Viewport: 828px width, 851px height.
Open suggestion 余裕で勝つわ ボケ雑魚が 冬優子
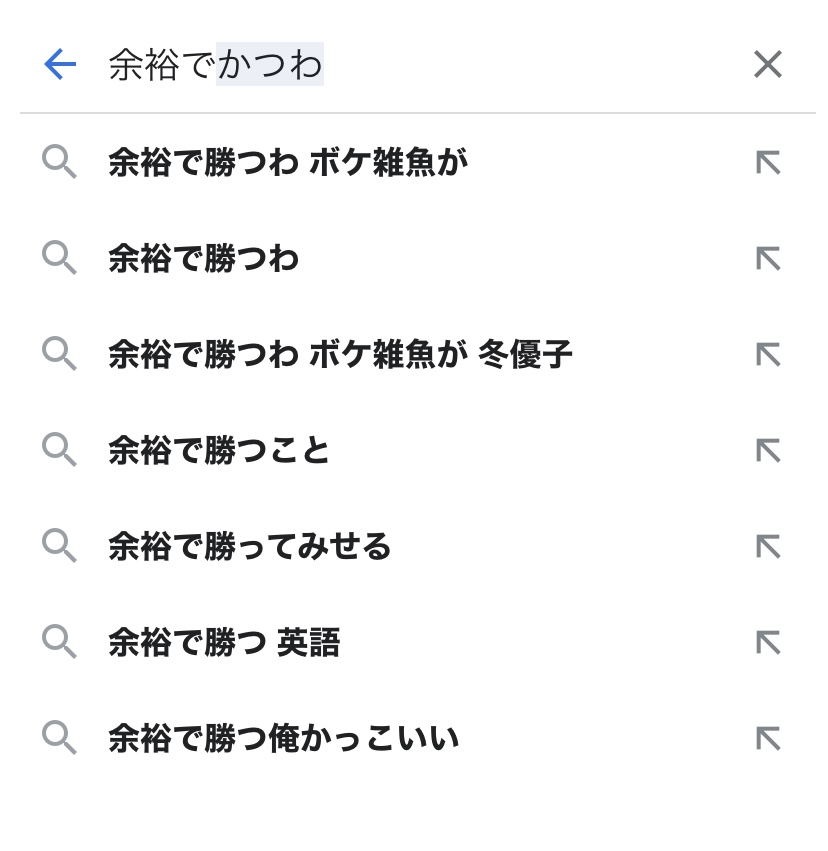340,354
